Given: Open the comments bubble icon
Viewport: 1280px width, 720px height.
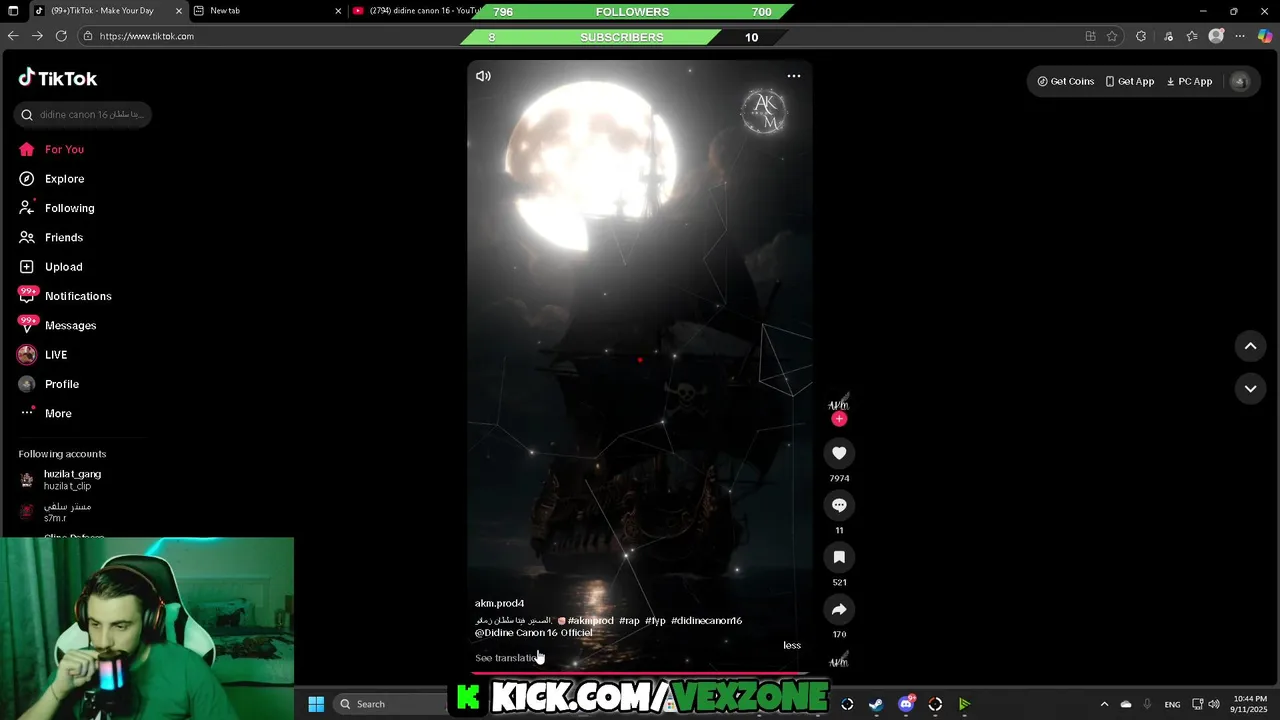Looking at the screenshot, I should (x=839, y=505).
